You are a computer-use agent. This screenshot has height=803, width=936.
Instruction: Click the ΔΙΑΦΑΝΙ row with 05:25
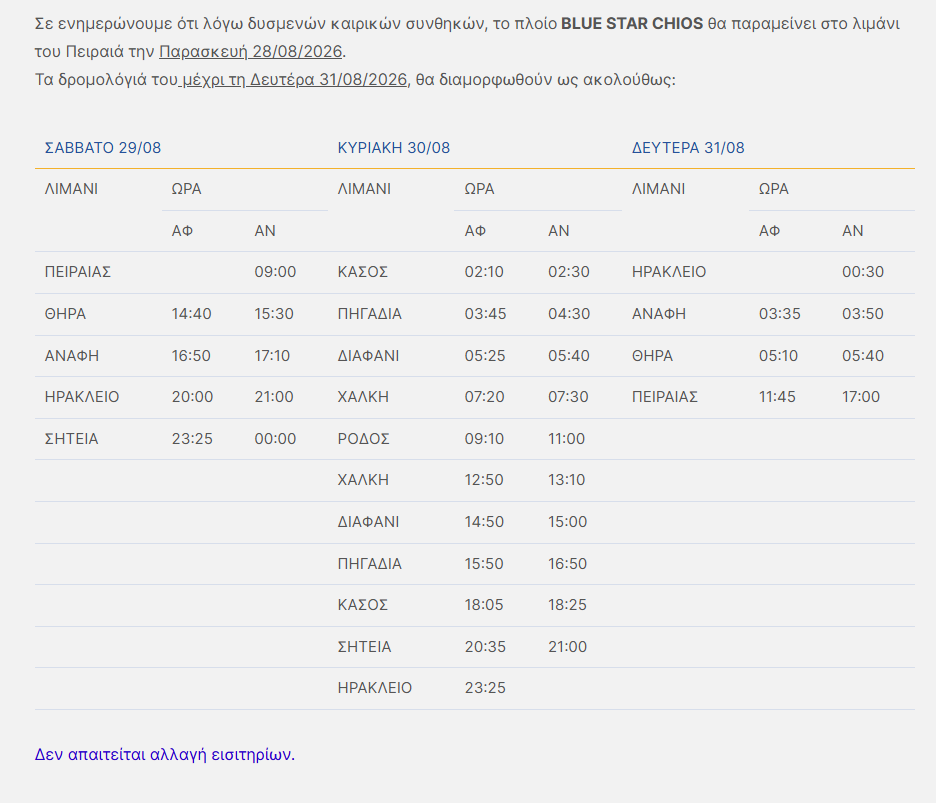(x=368, y=356)
